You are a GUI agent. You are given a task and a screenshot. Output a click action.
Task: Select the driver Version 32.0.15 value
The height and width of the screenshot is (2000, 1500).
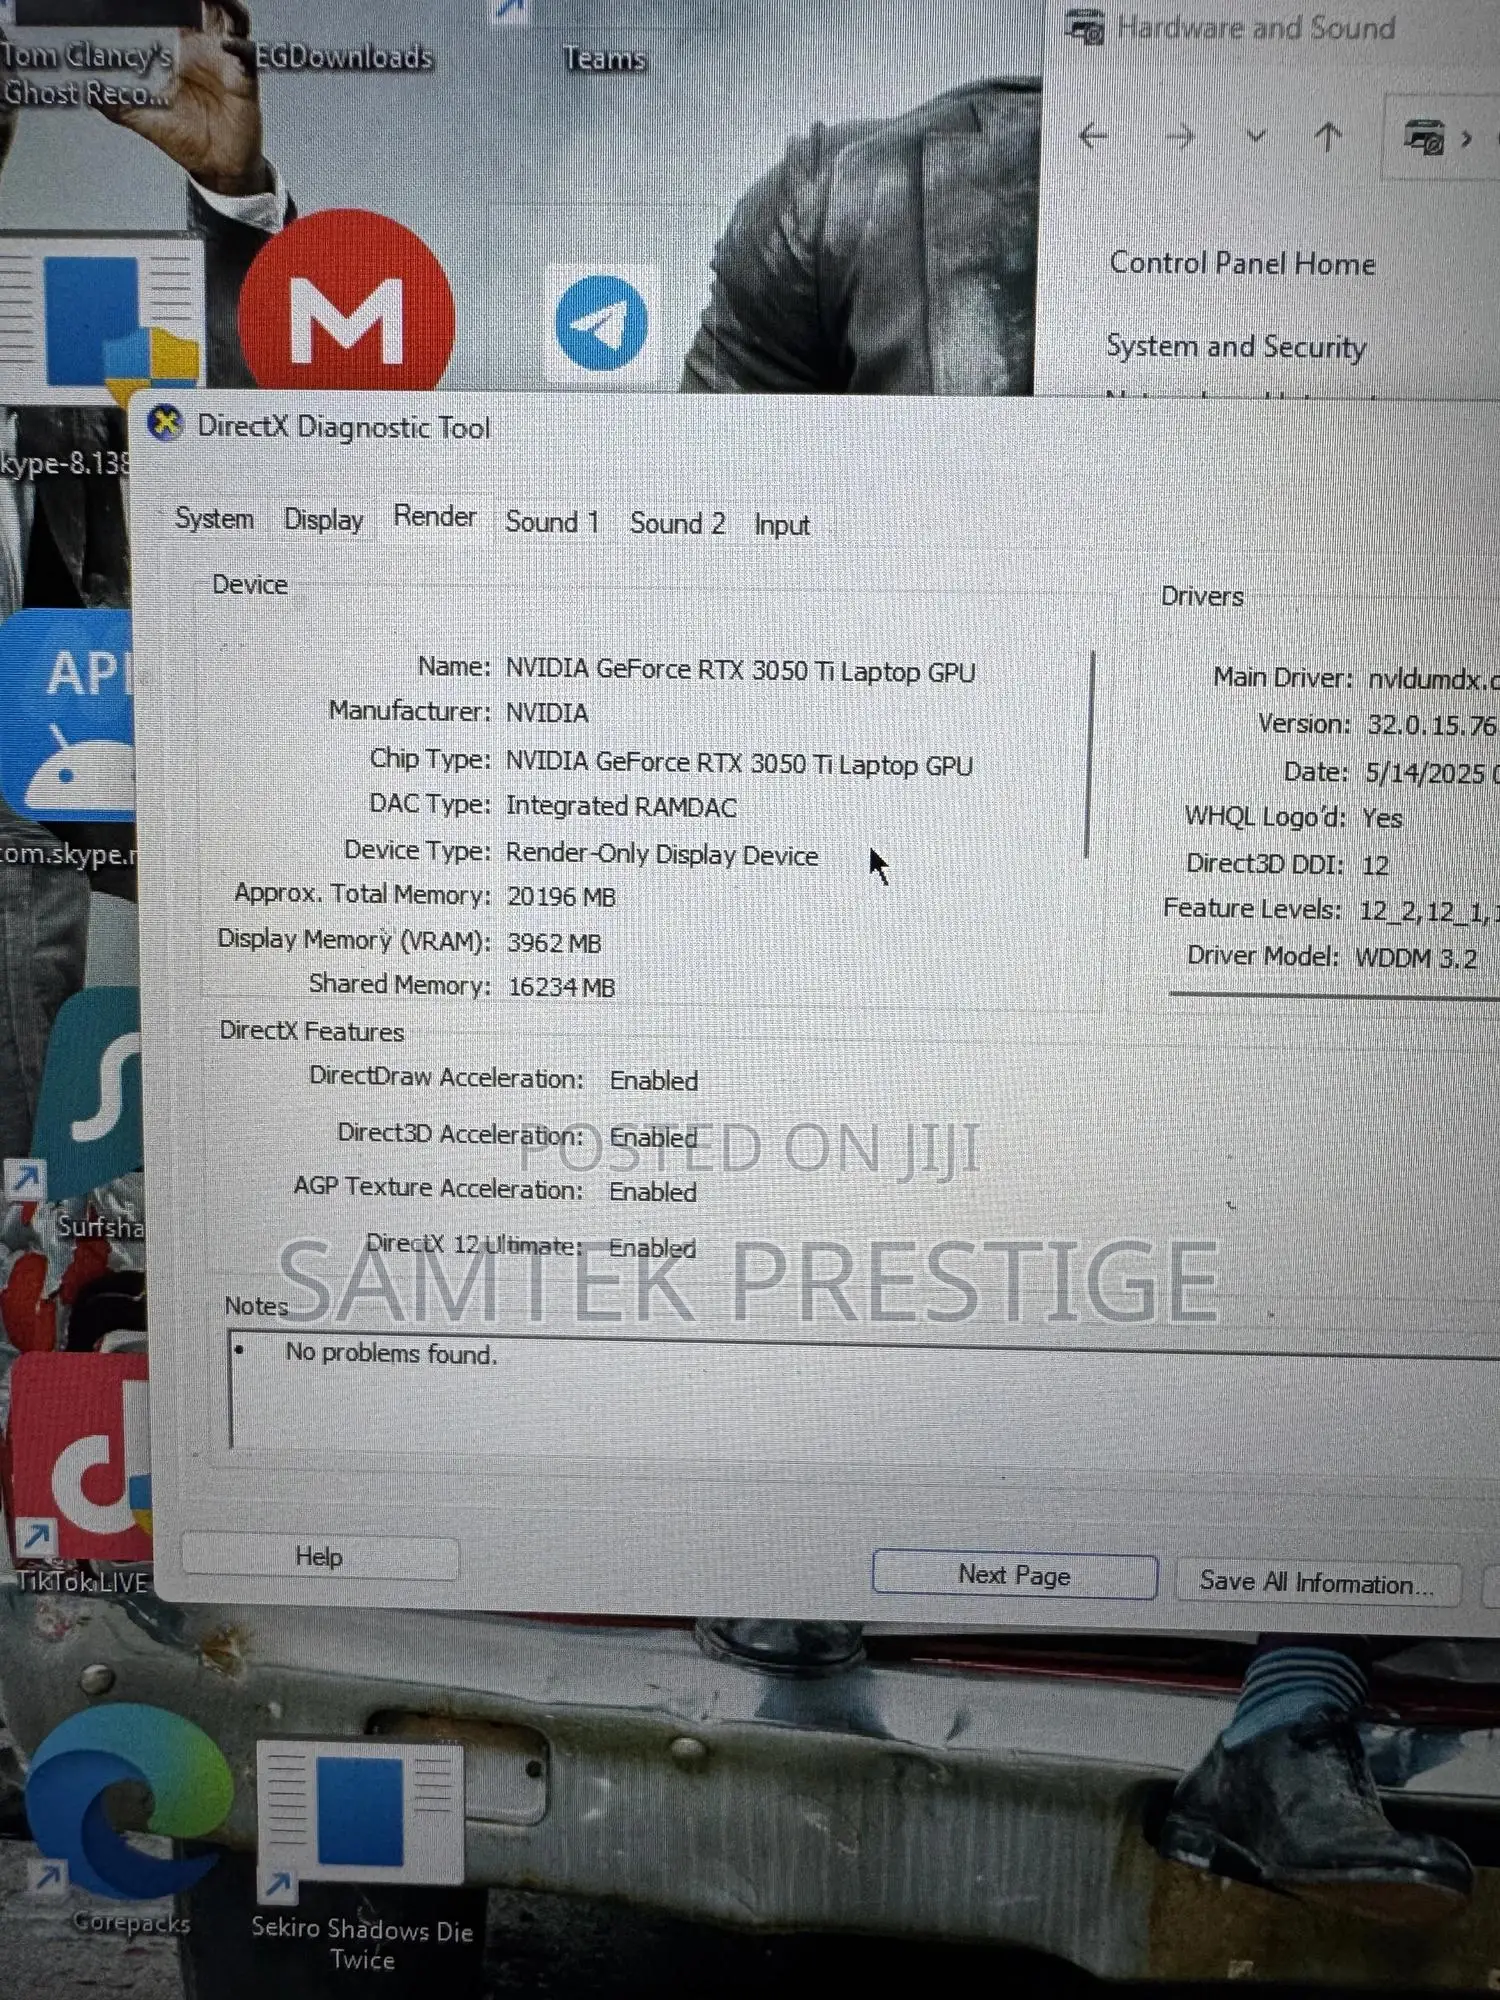pyautogui.click(x=1432, y=725)
